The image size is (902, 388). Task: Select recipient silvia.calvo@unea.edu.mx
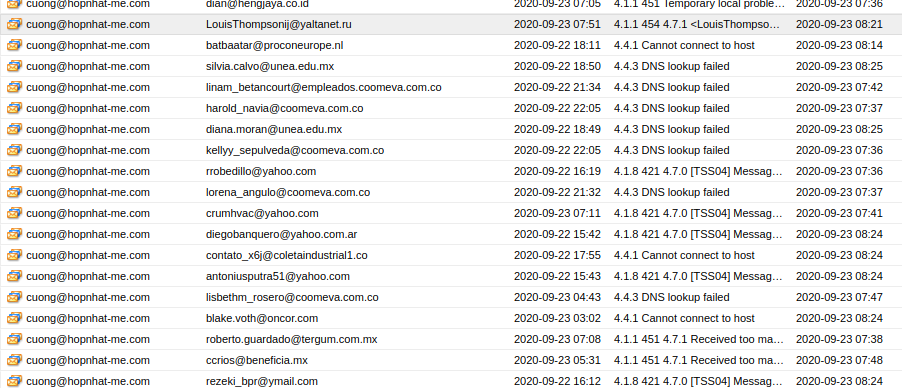pyautogui.click(x=270, y=66)
